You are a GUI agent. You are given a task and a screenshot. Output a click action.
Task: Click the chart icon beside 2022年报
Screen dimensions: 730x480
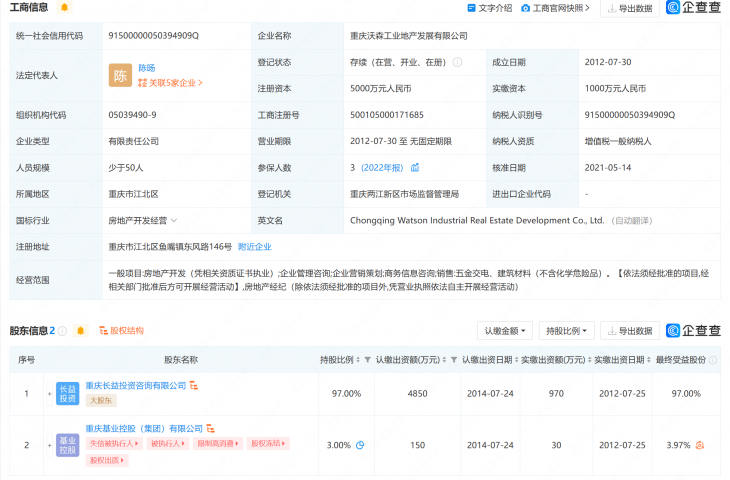[x=415, y=168]
